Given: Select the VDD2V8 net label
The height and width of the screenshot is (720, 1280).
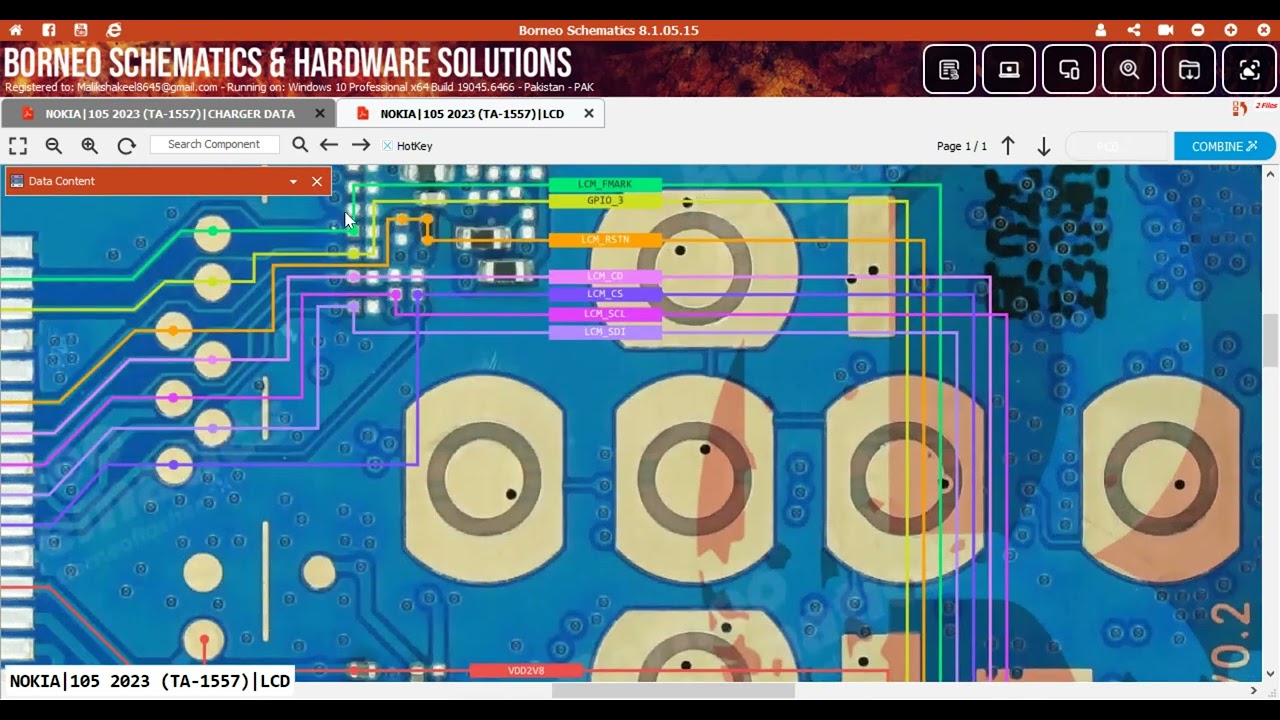Looking at the screenshot, I should click(x=526, y=671).
